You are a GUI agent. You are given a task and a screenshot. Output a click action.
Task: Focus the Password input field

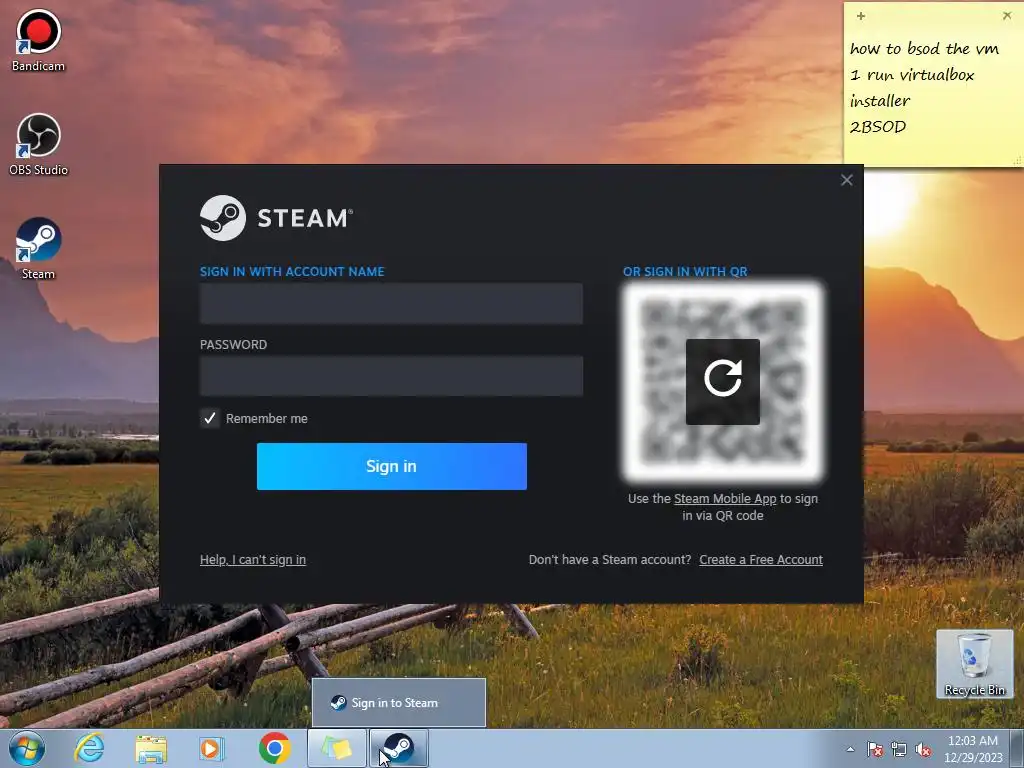coord(391,376)
